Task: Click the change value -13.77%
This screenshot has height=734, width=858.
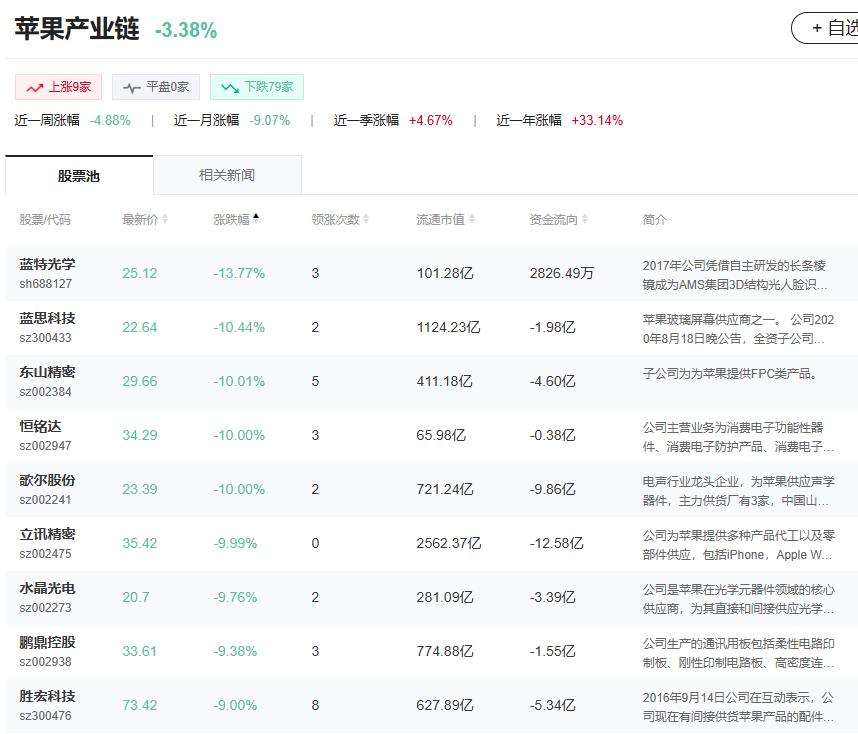Action: 239,273
